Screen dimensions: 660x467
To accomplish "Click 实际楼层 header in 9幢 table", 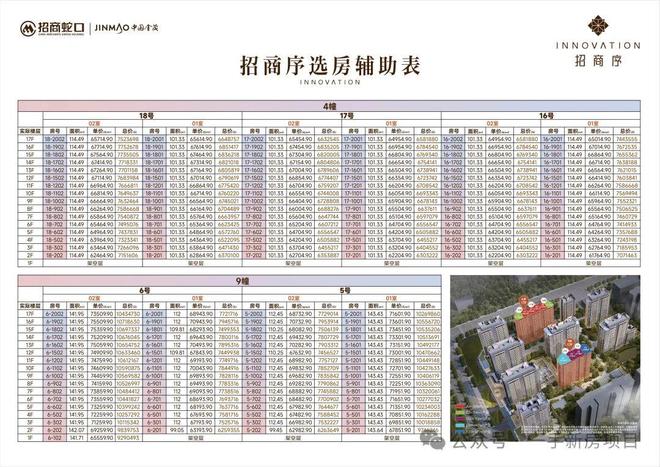I will [30, 306].
